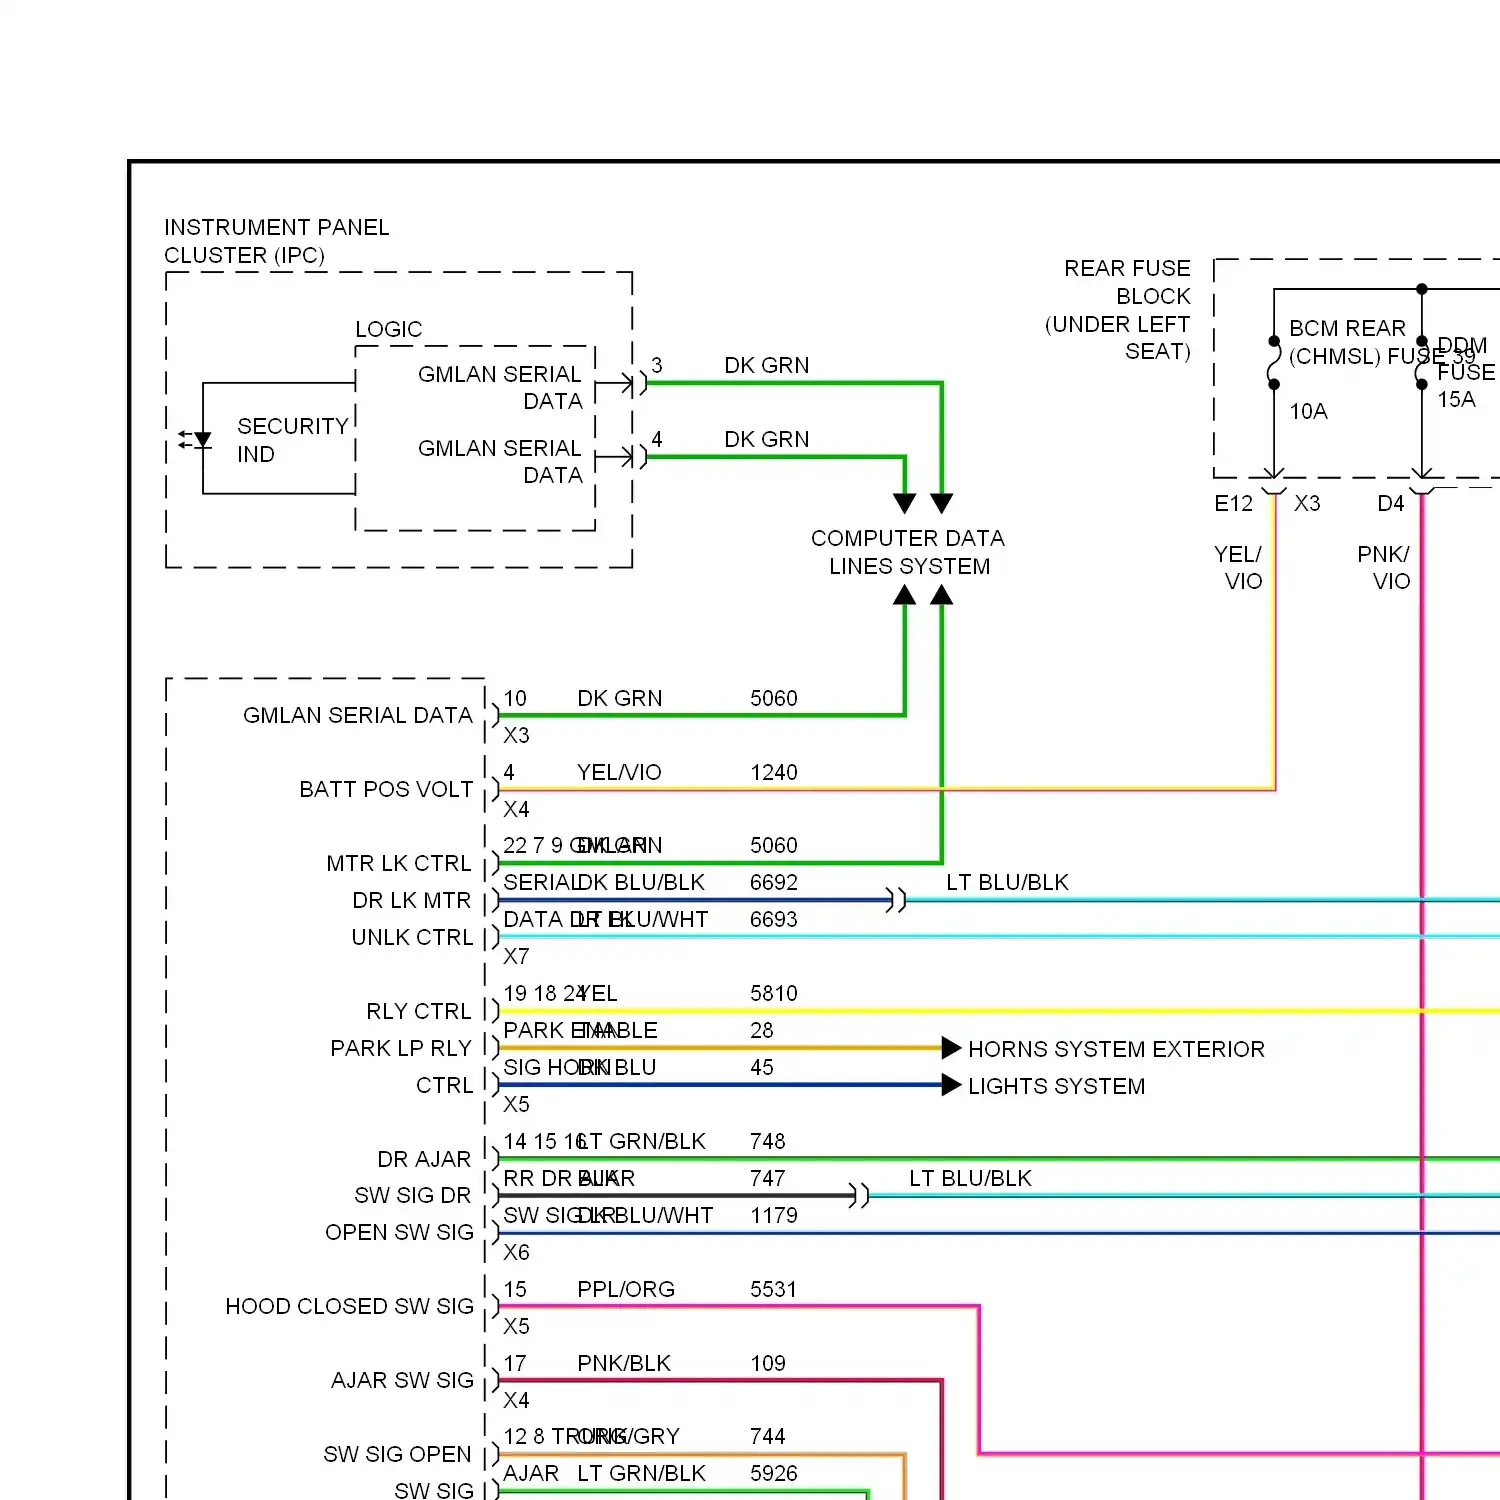Viewport: 1500px width, 1500px height.
Task: Click the UNLK CTRL label
Action: [x=412, y=937]
